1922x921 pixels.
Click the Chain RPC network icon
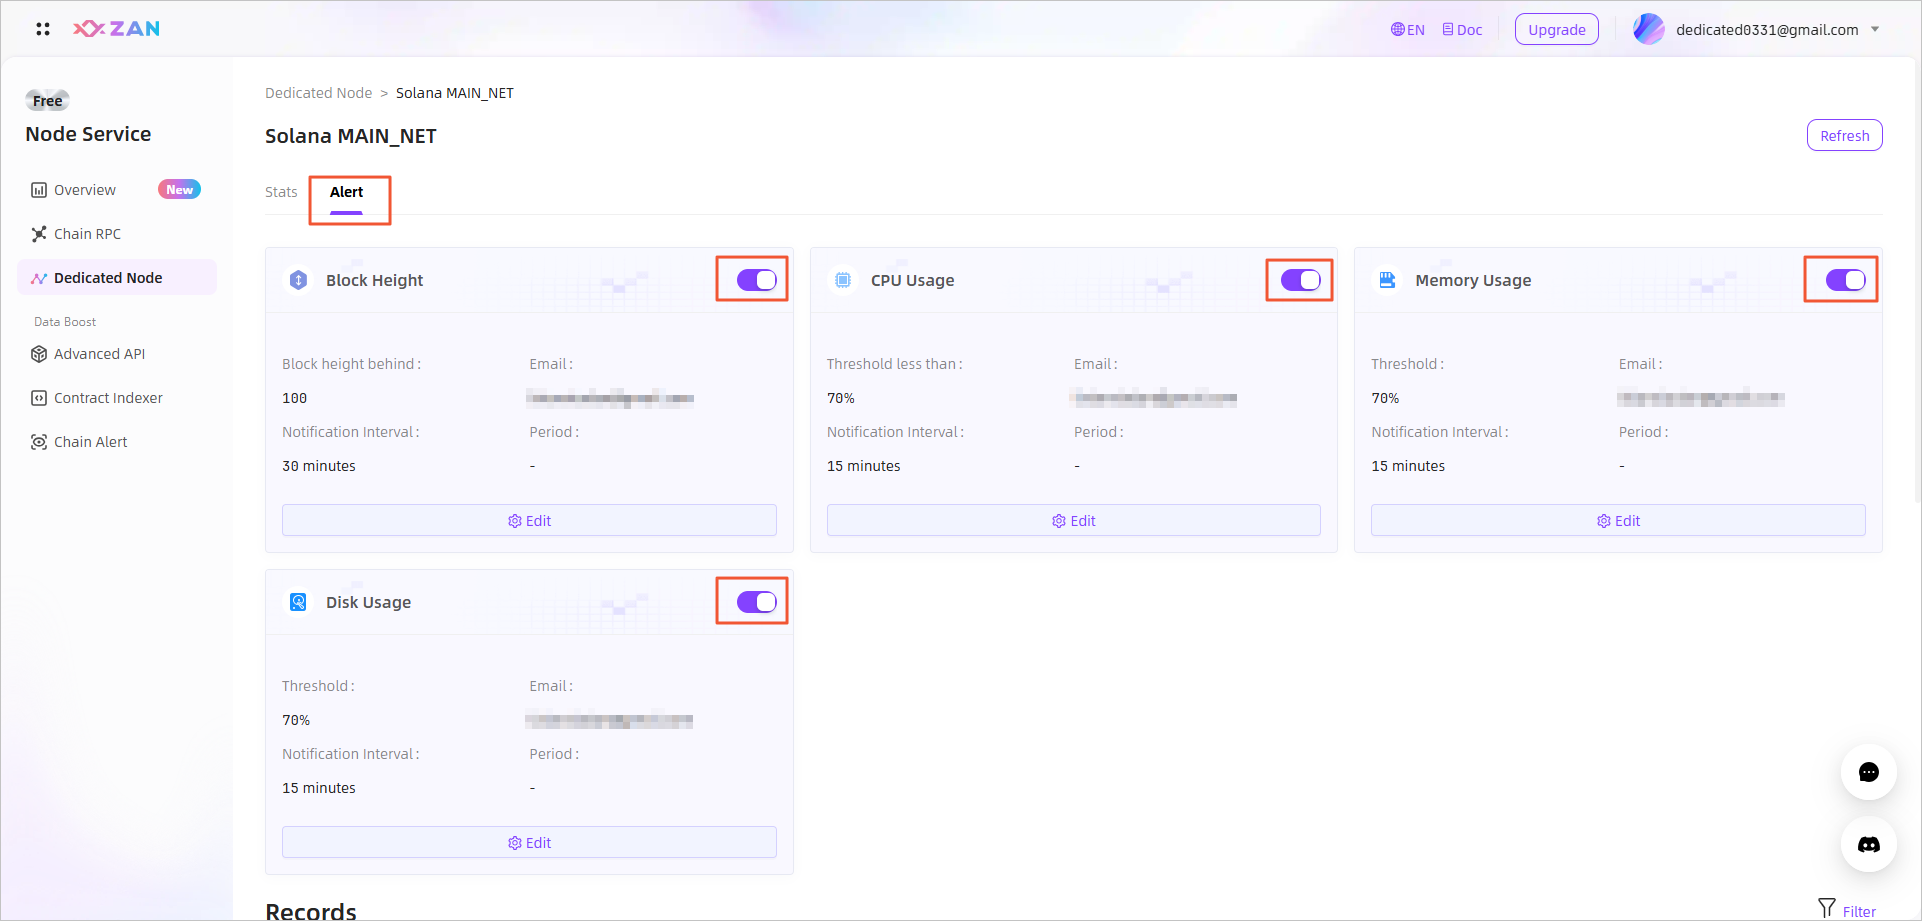pos(39,234)
